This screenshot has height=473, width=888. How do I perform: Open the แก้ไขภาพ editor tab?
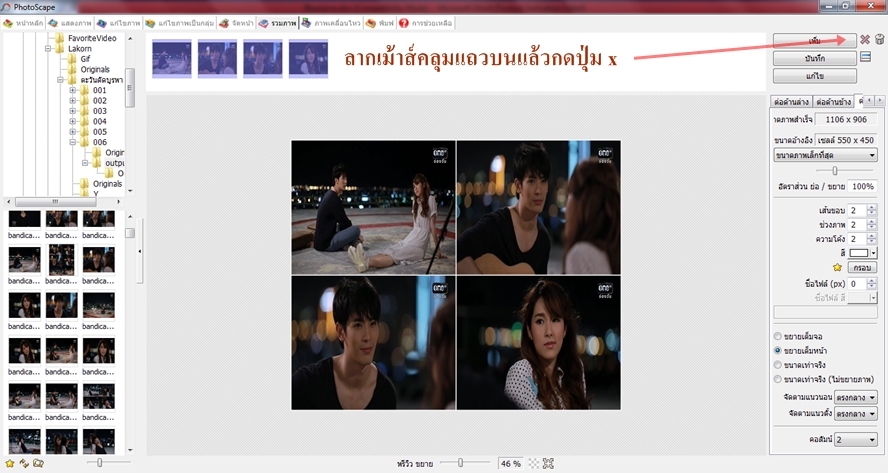[118, 23]
